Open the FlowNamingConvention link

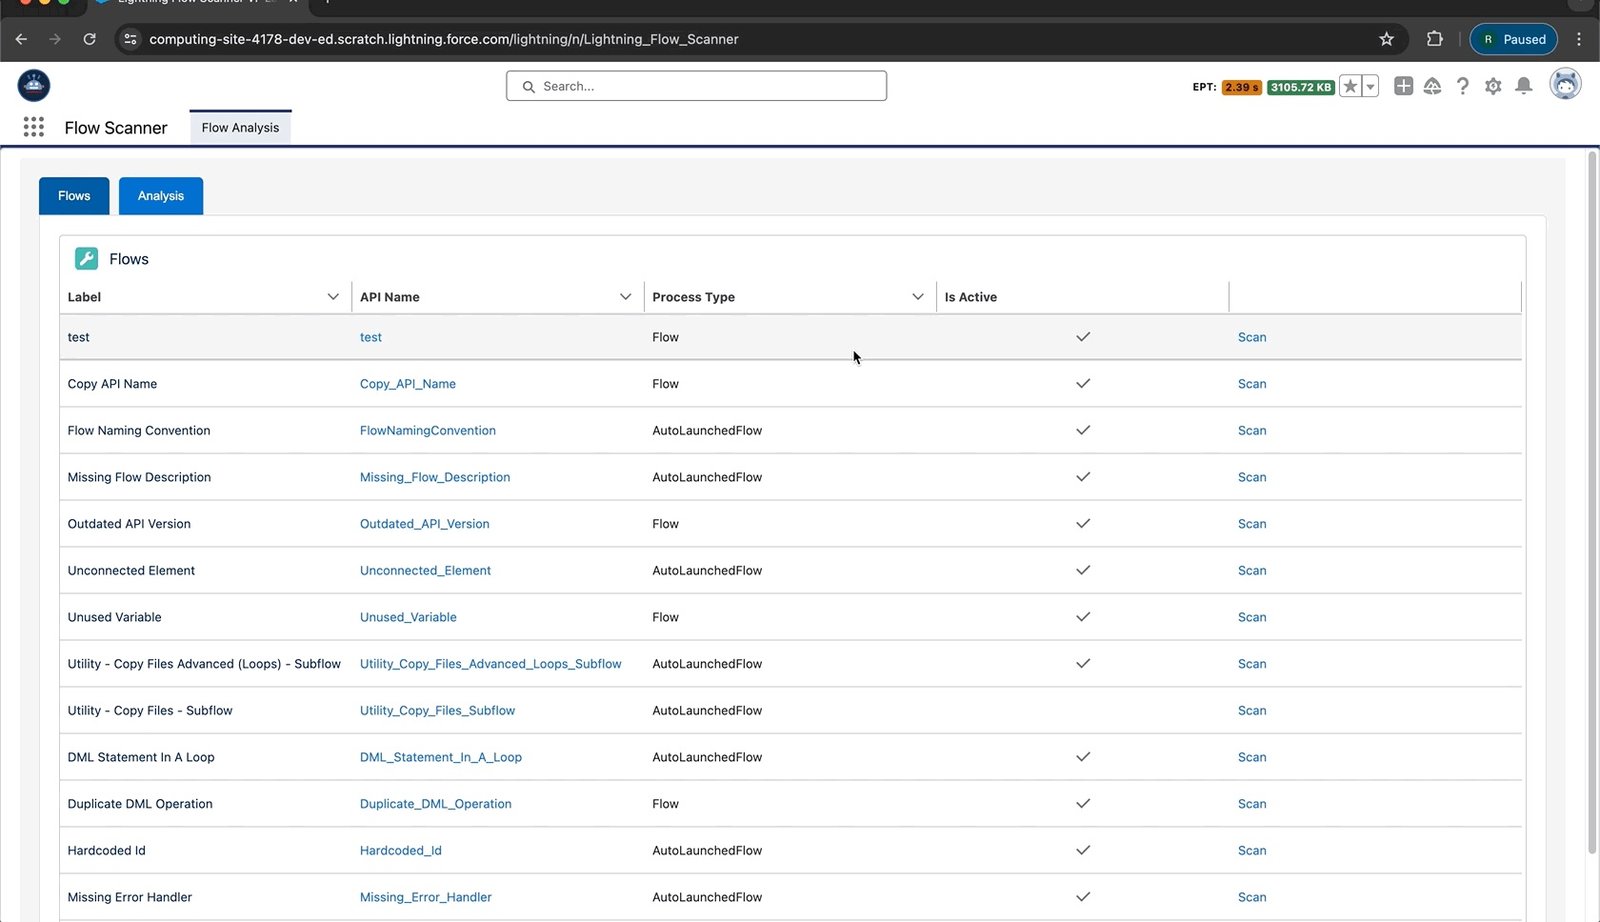(428, 431)
